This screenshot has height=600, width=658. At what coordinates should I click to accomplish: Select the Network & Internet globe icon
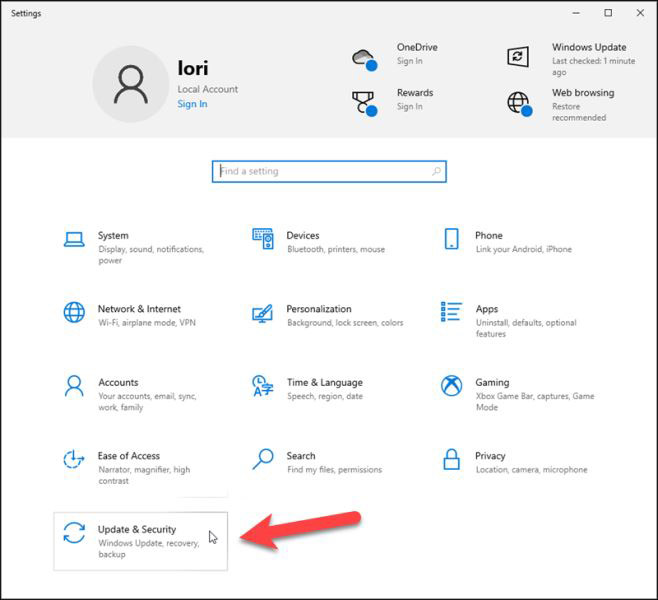[x=74, y=312]
